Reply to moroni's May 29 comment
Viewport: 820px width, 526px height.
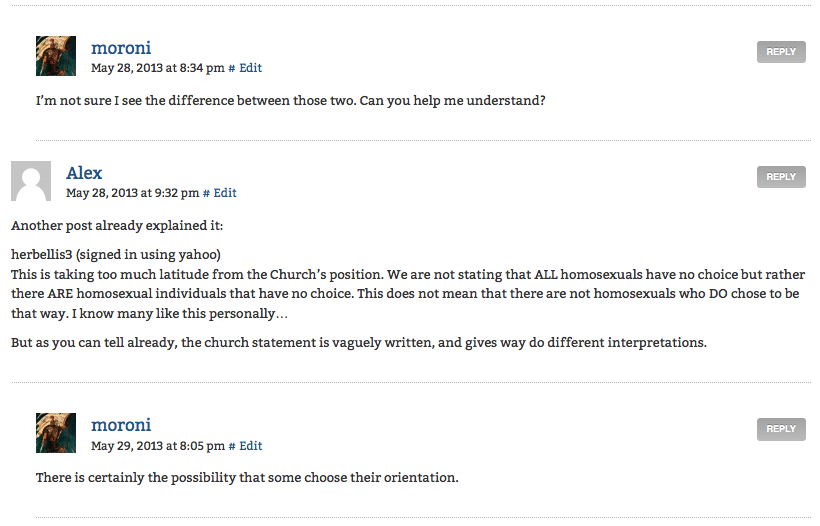pyautogui.click(x=781, y=429)
